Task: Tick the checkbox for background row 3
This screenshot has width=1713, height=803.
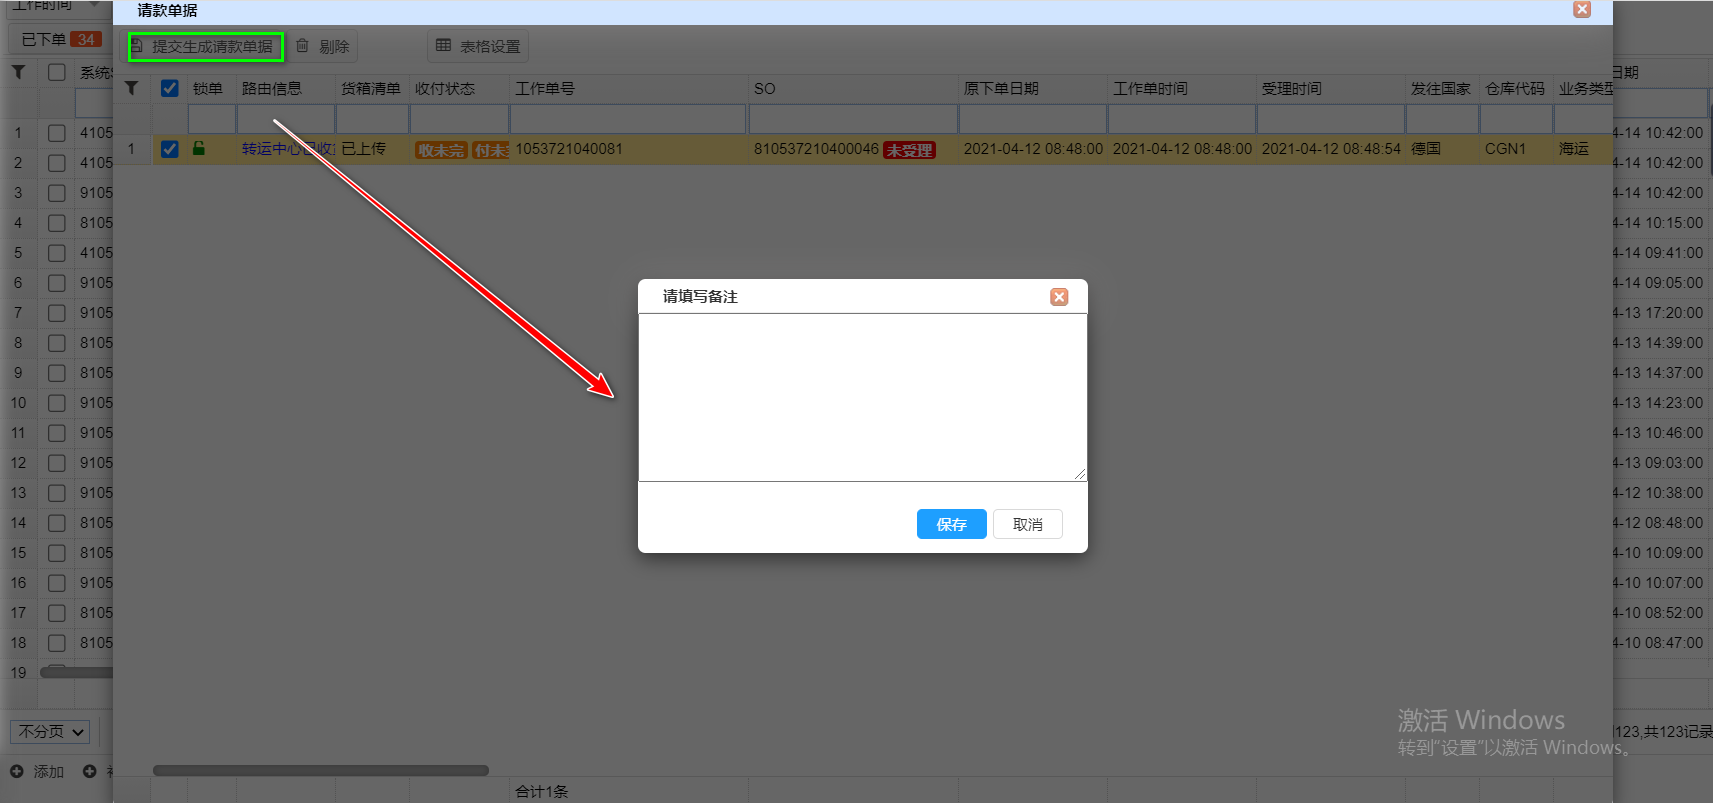Action: click(x=57, y=193)
